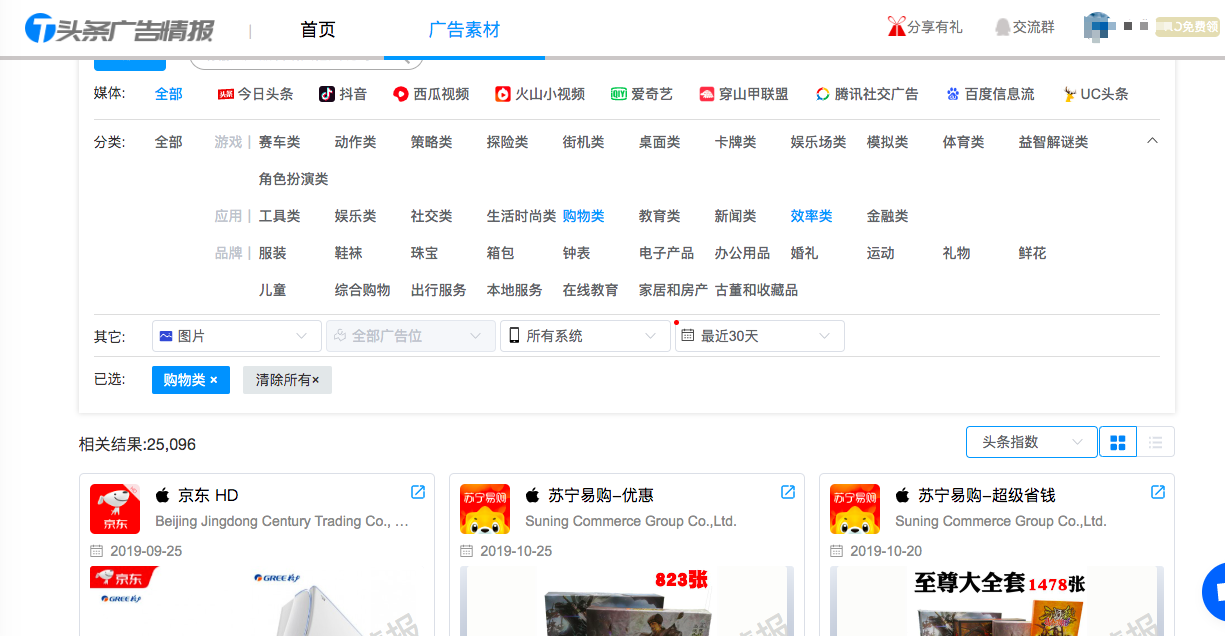
Task: Select the 服装 brand category
Action: 272,253
